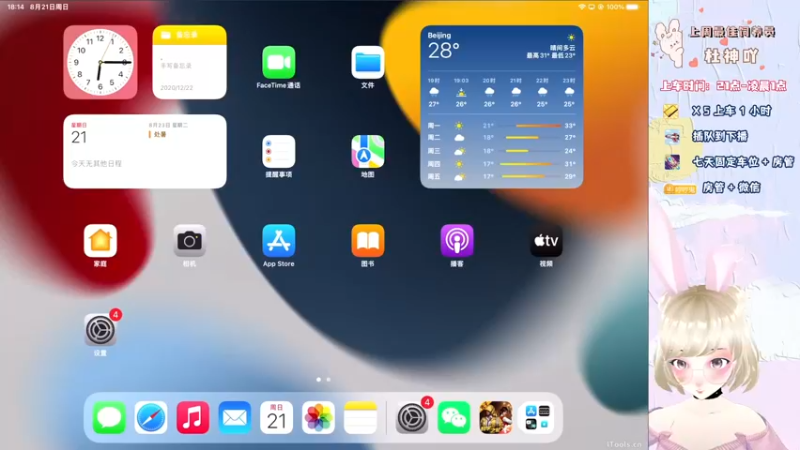
Task: Open the FaceTime app
Action: 279,62
